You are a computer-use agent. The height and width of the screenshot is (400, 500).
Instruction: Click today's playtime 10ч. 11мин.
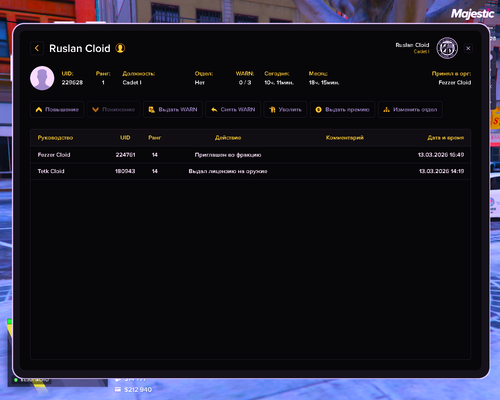pos(279,82)
